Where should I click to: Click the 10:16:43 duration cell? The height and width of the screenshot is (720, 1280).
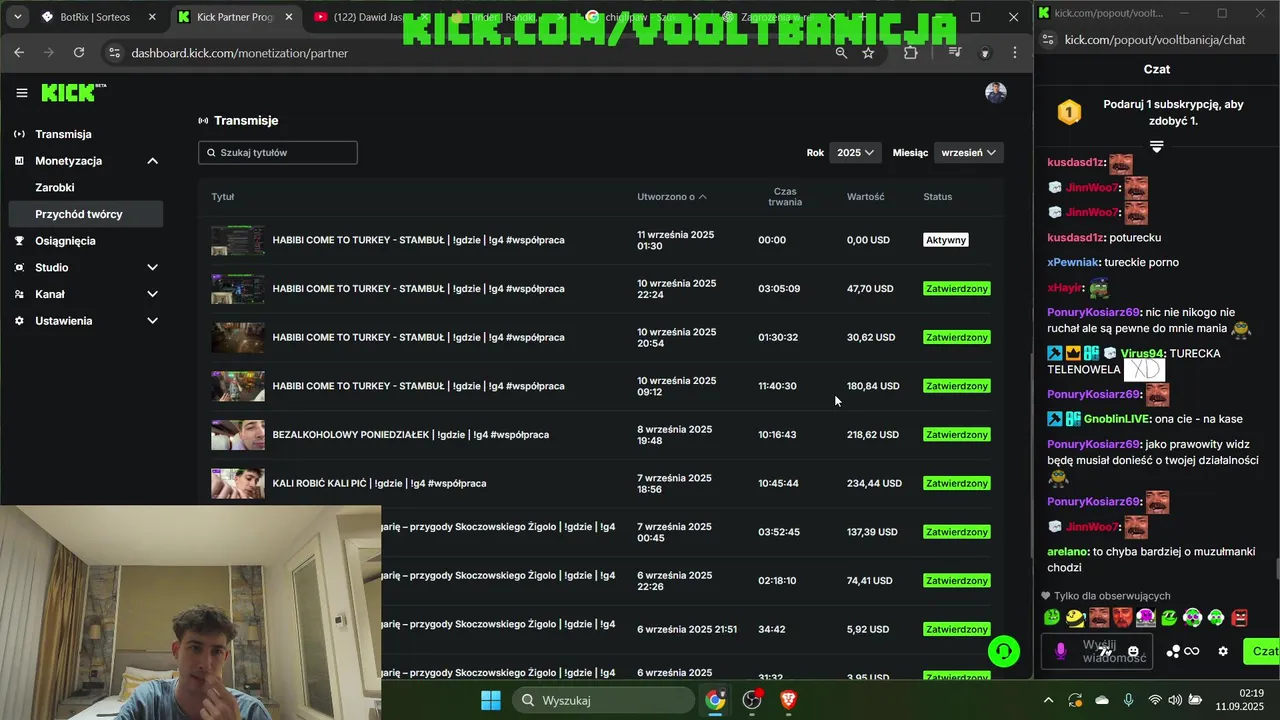pos(777,435)
